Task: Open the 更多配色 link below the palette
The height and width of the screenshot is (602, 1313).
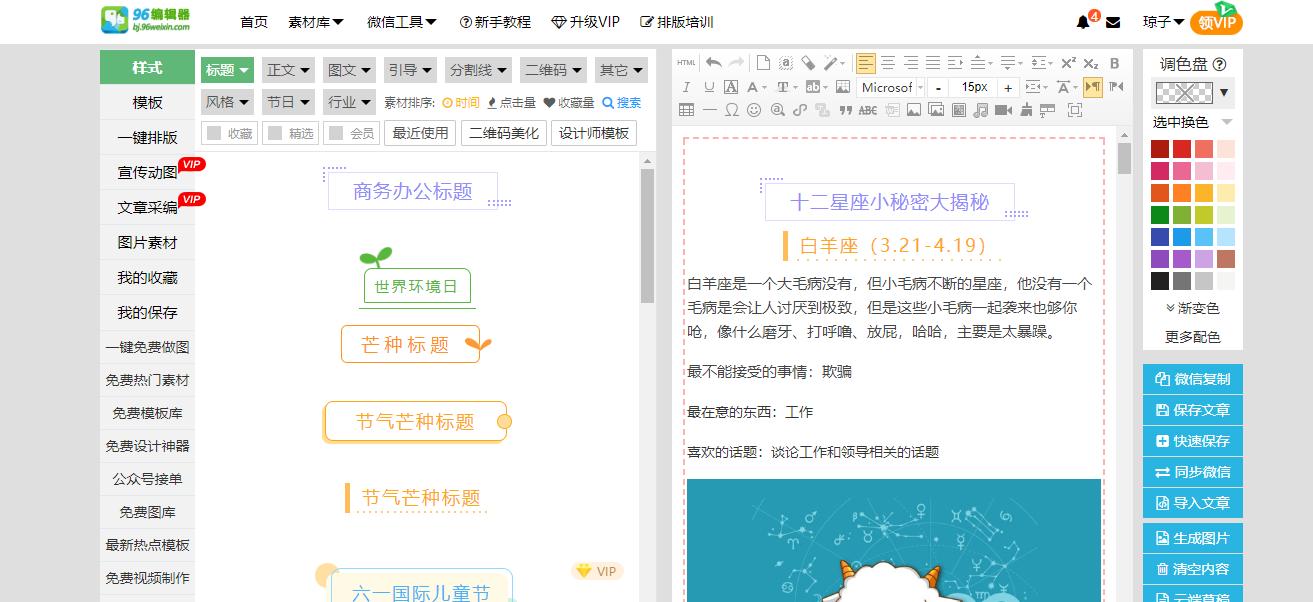Action: [1192, 337]
